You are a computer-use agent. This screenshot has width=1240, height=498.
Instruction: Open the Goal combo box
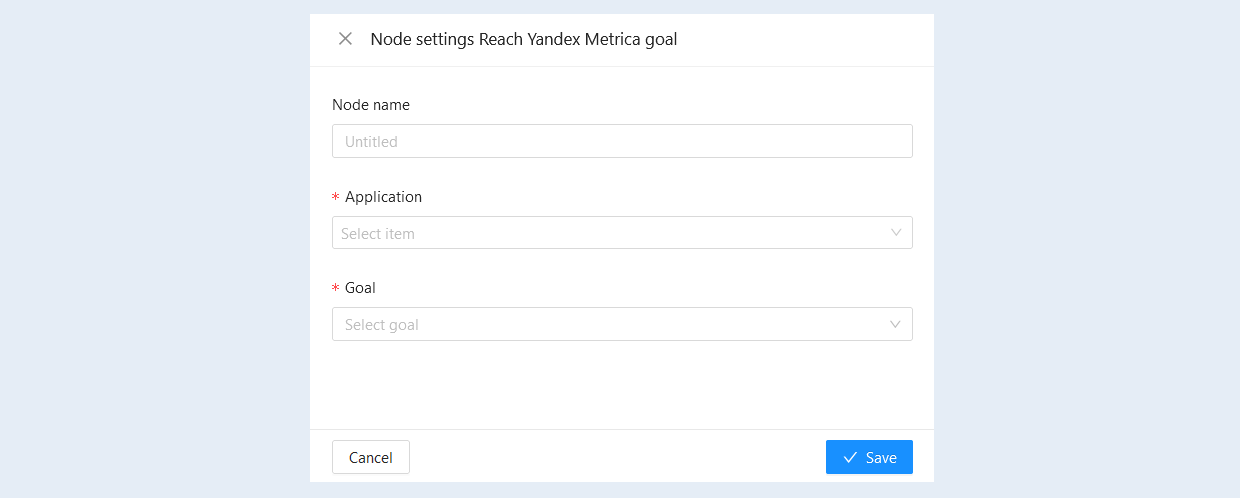tap(622, 324)
